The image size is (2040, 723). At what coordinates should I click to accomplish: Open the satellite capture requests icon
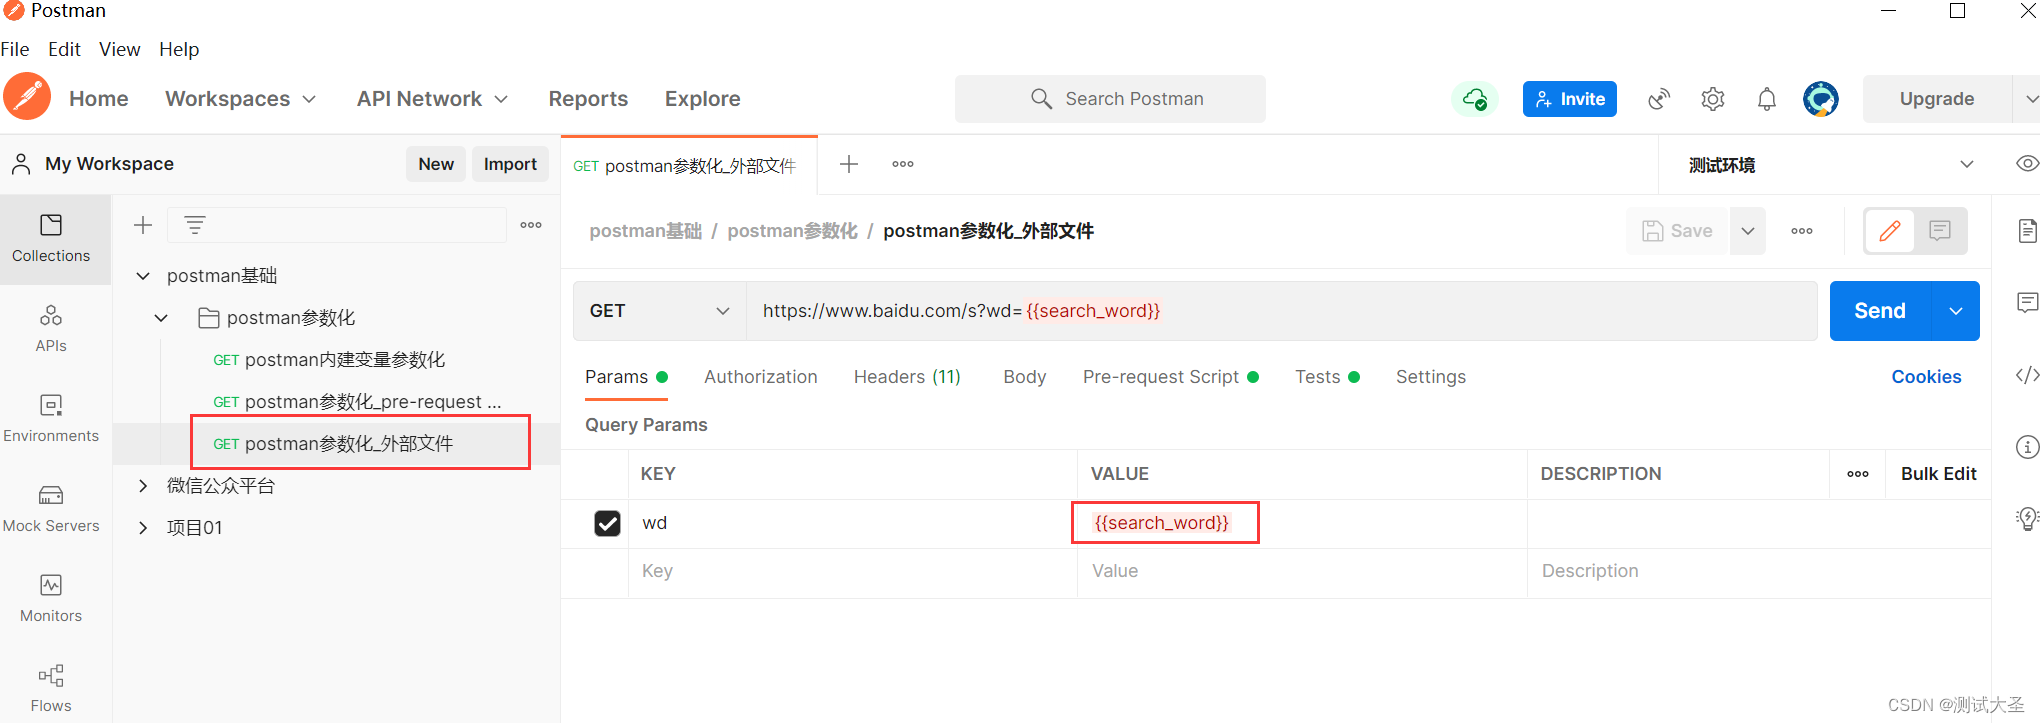[x=1659, y=99]
